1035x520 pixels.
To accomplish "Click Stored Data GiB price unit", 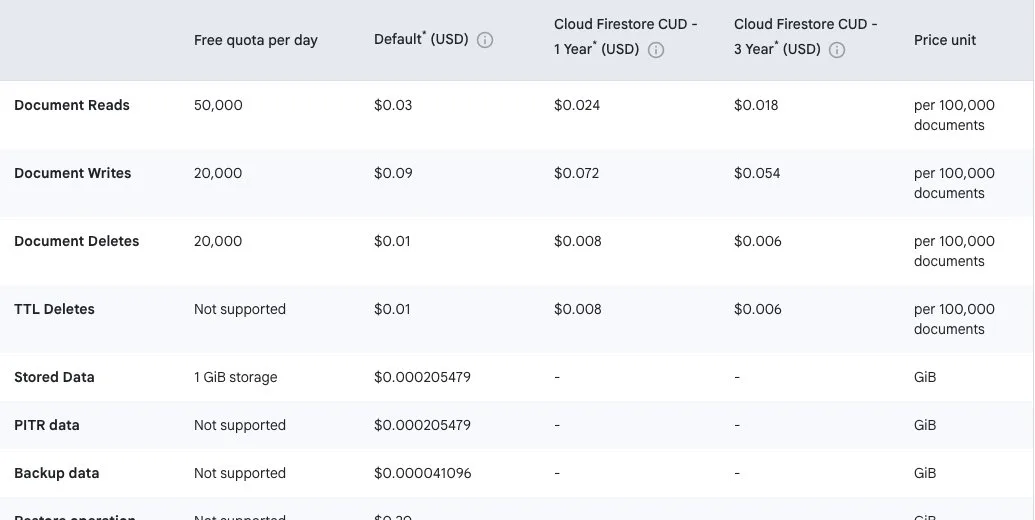I will coord(925,377).
